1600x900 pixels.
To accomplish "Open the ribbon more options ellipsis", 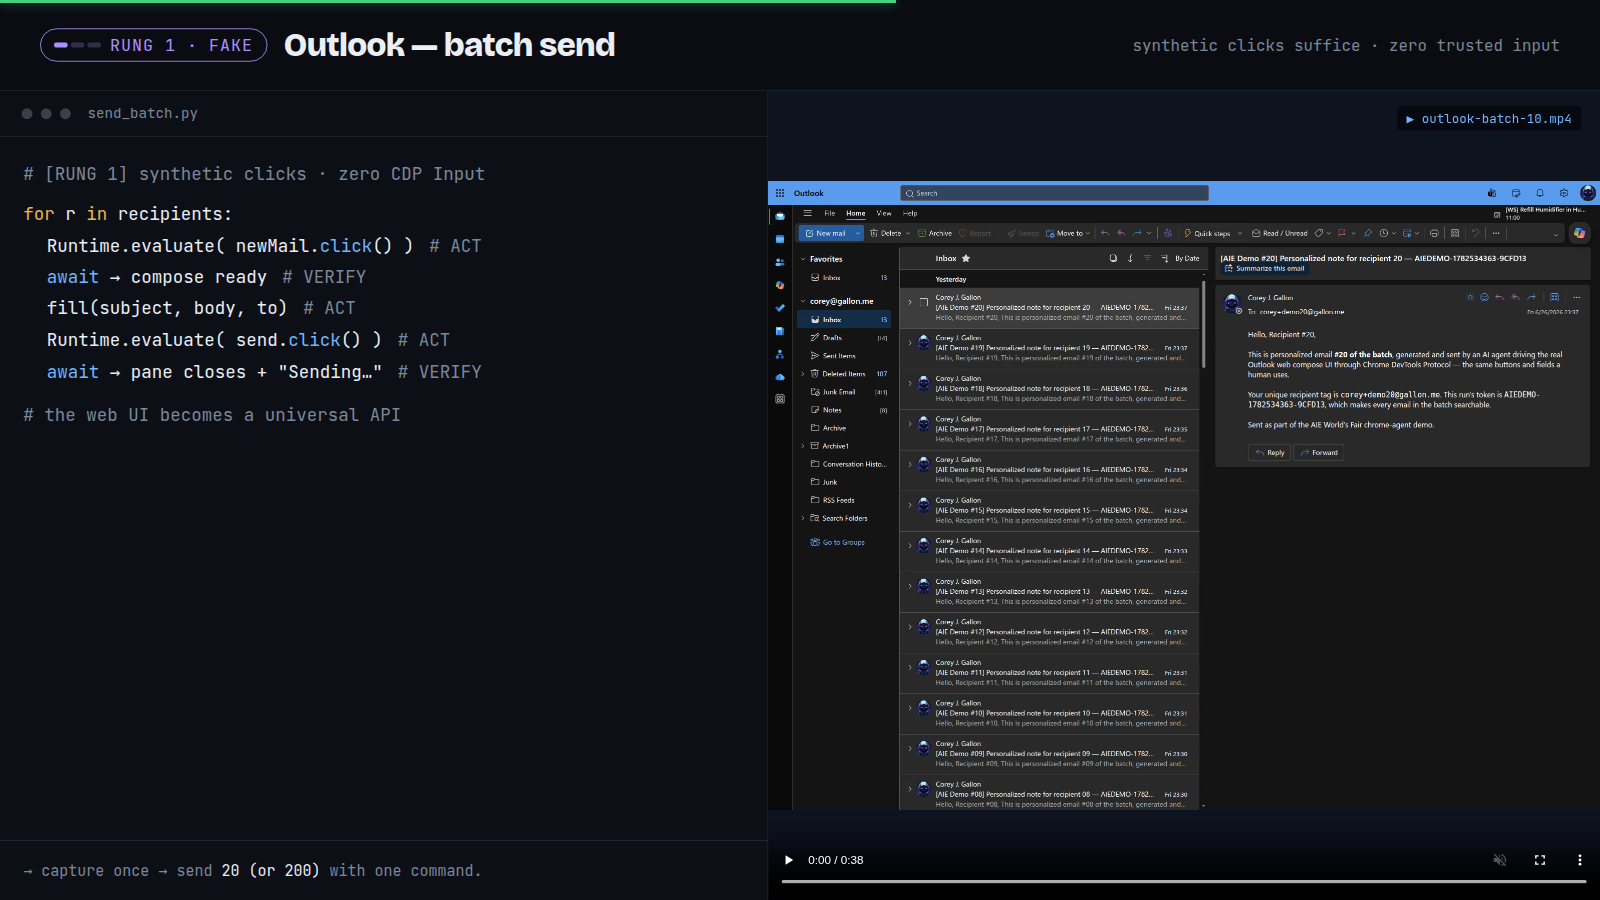I will [x=1496, y=233].
